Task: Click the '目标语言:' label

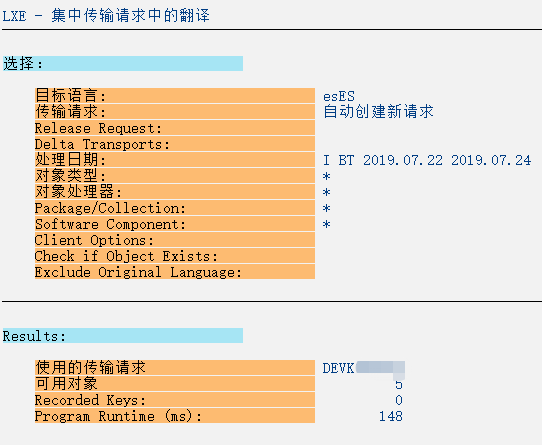Action: [x=175, y=95]
